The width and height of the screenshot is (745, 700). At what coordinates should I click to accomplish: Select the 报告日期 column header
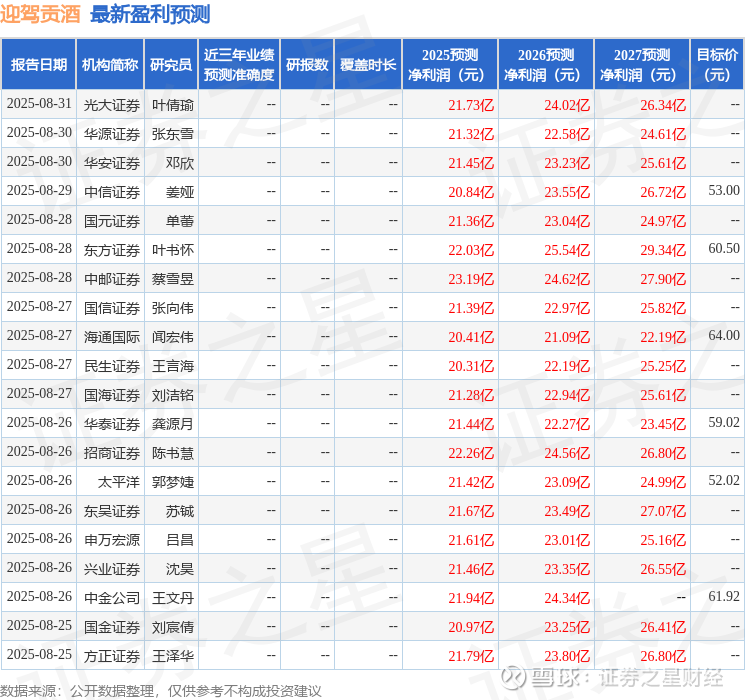[x=38, y=65]
